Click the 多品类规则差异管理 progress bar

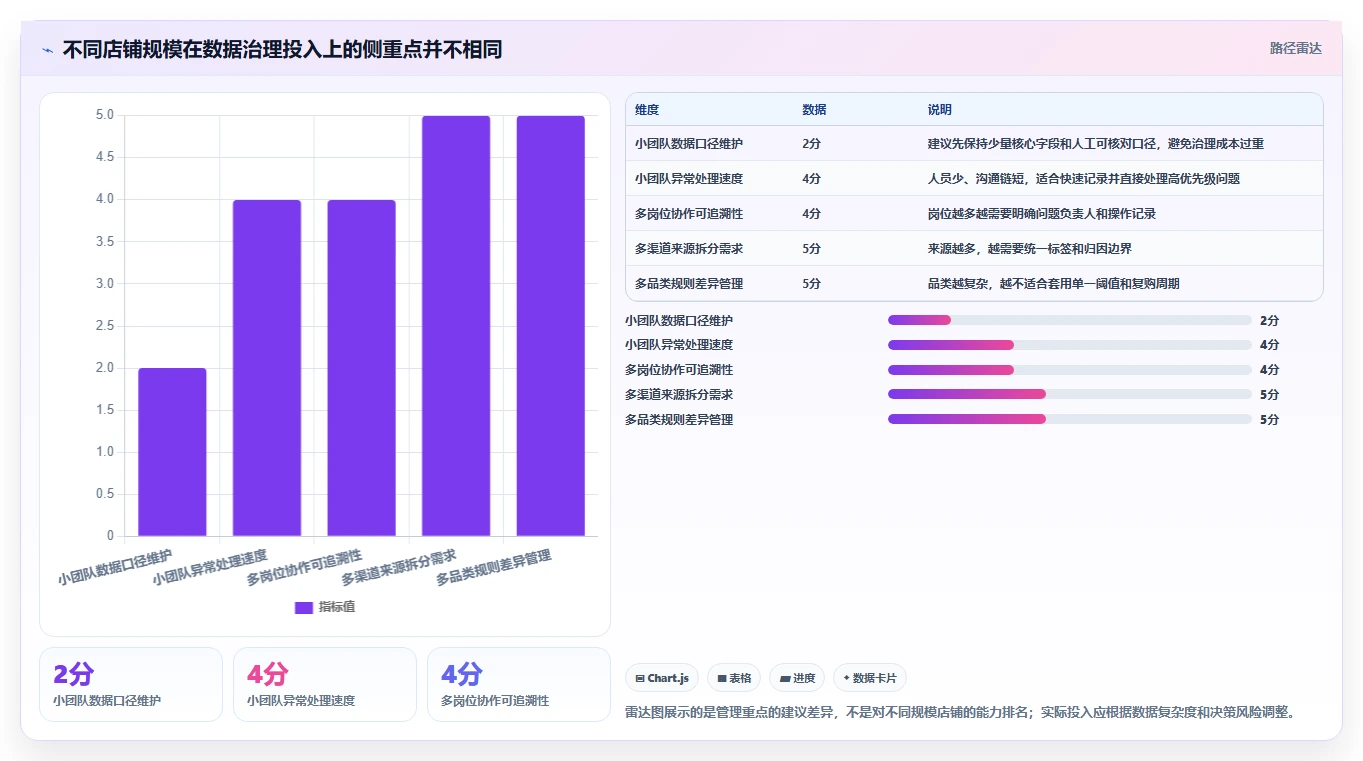click(x=1070, y=420)
